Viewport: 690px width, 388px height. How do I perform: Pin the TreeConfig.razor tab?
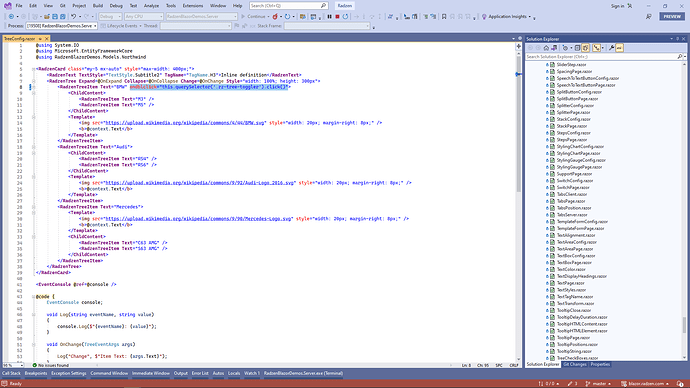coord(40,39)
